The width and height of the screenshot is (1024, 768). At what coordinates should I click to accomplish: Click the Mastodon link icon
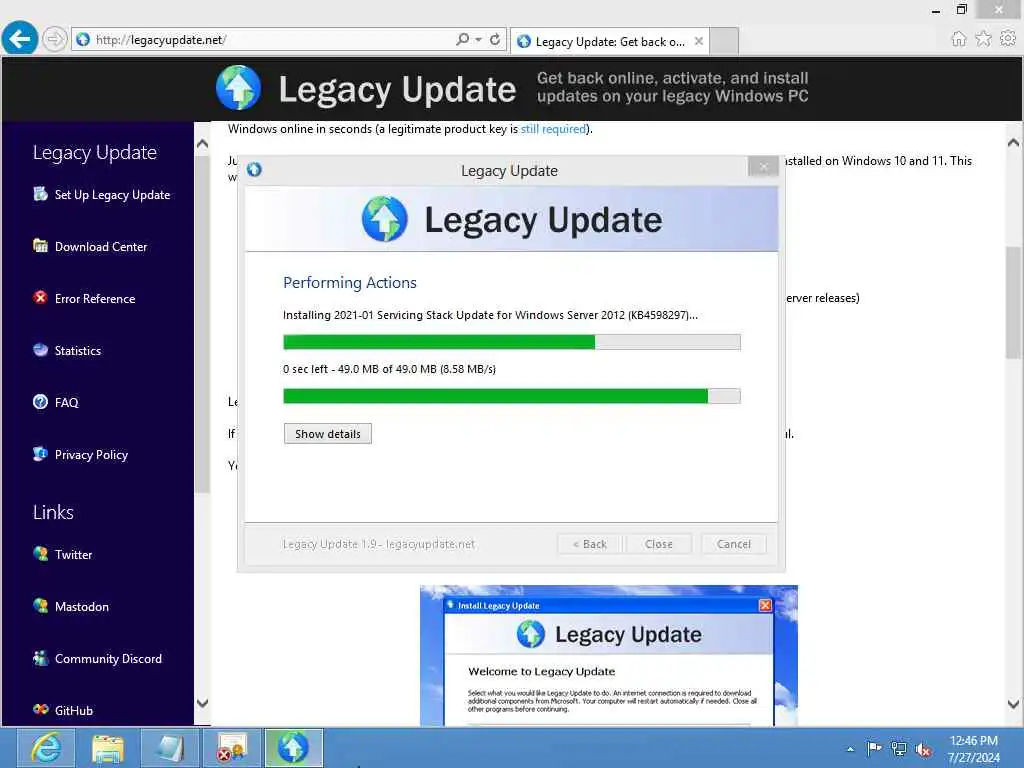tap(40, 605)
